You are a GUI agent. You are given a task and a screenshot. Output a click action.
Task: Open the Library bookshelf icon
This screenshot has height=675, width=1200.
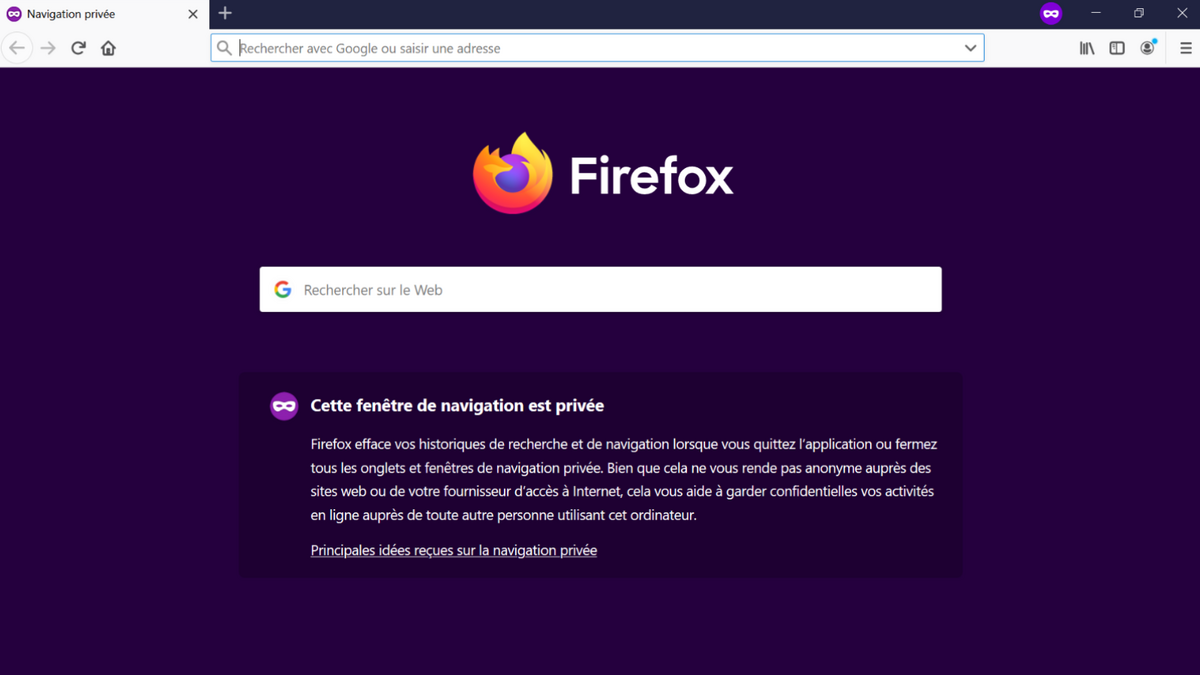click(1087, 48)
